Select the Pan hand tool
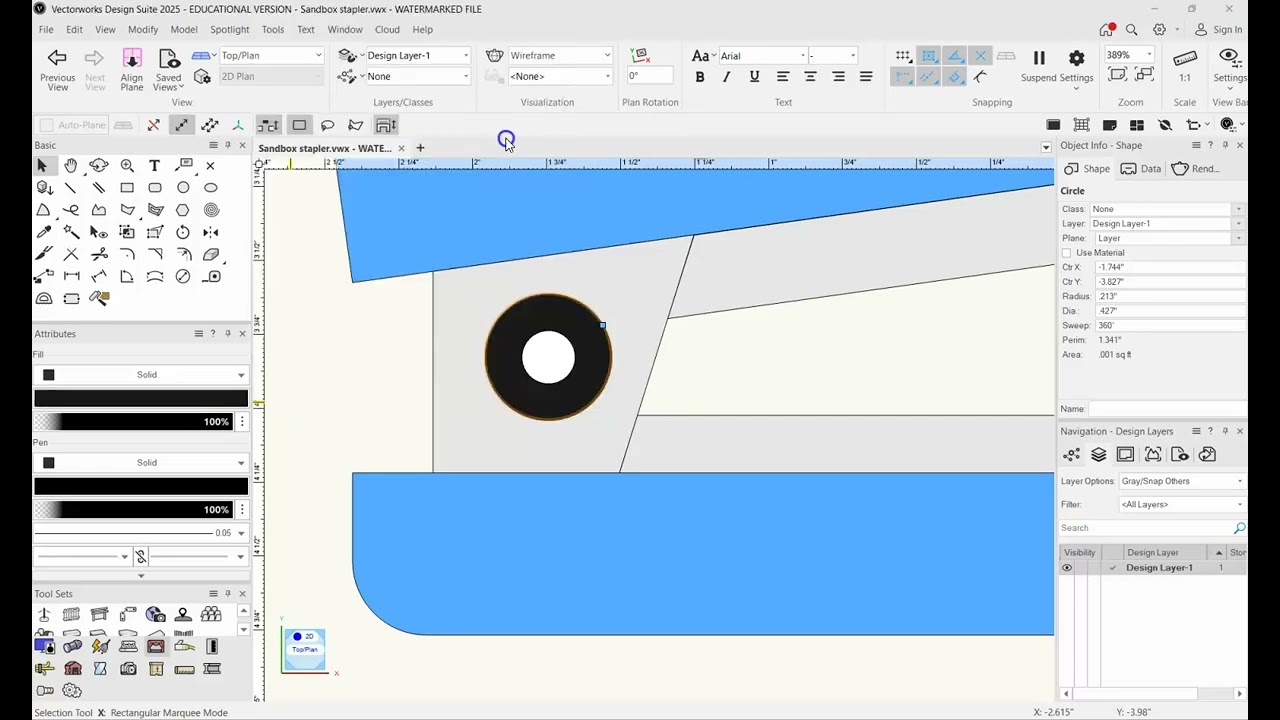Viewport: 1280px width, 720px height. [71, 166]
